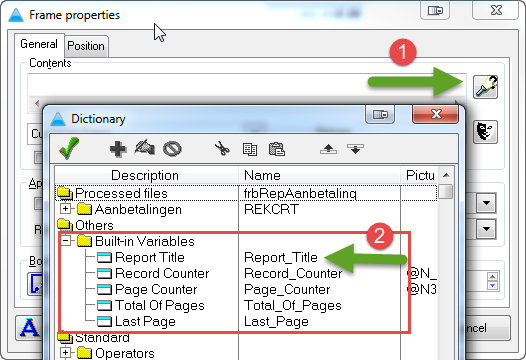Screen dimensions: 526x360
Task: Select the Record Counter tree item
Action: pos(162,273)
